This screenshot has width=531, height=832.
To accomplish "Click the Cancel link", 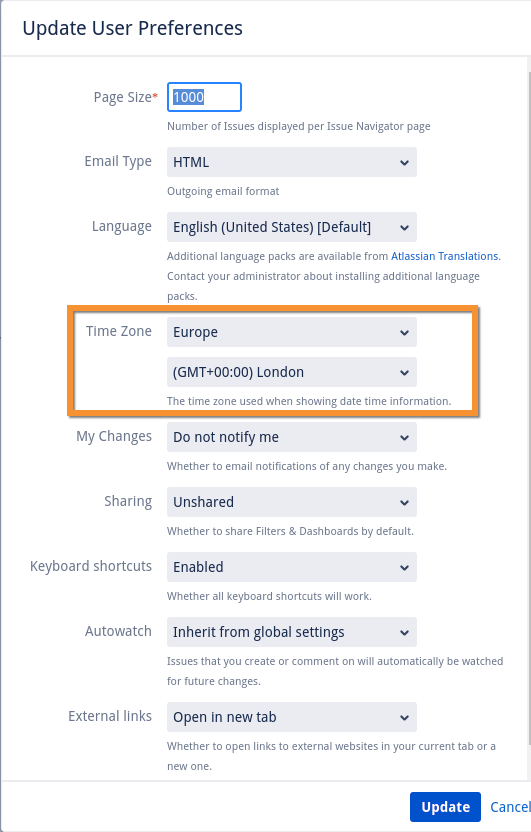I will 510,807.
